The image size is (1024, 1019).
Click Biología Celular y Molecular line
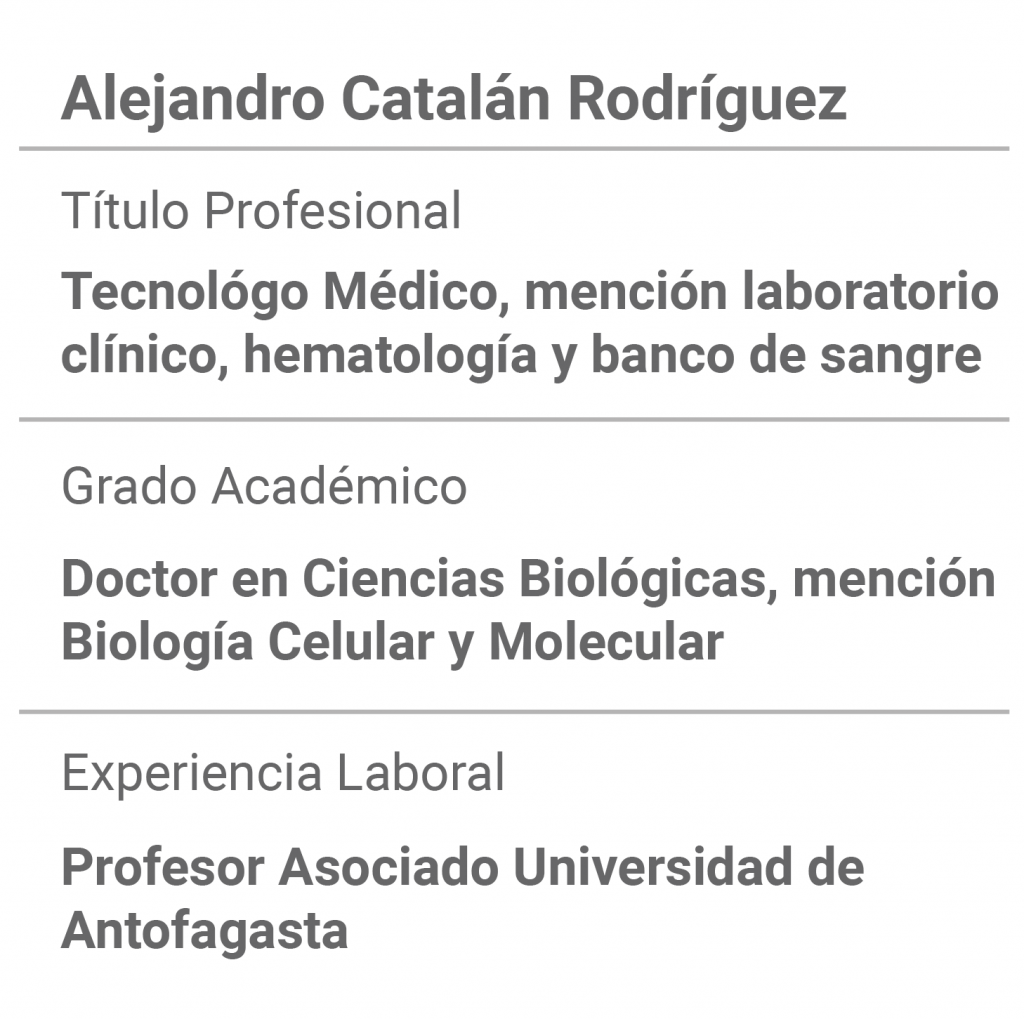(392, 643)
